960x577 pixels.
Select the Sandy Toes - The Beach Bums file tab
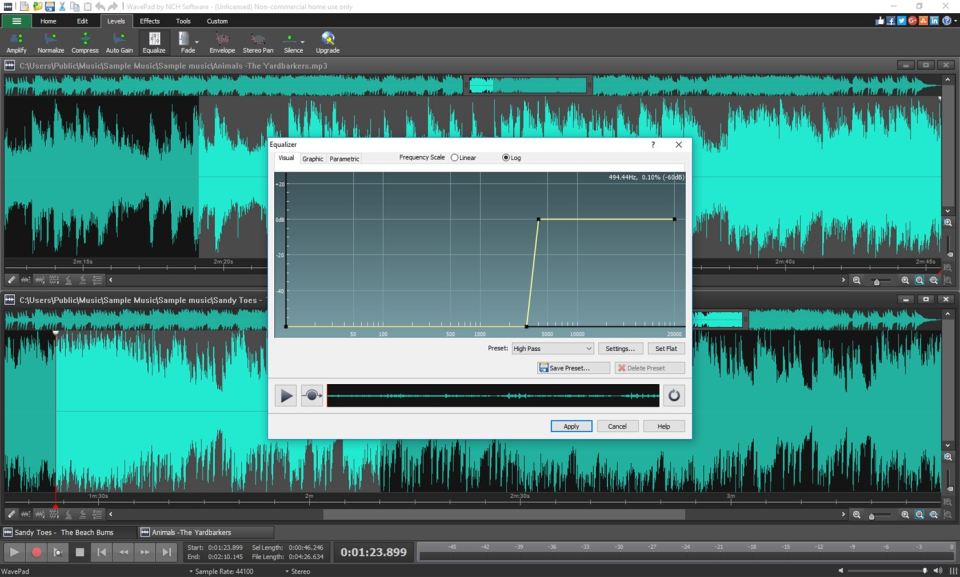(67, 532)
